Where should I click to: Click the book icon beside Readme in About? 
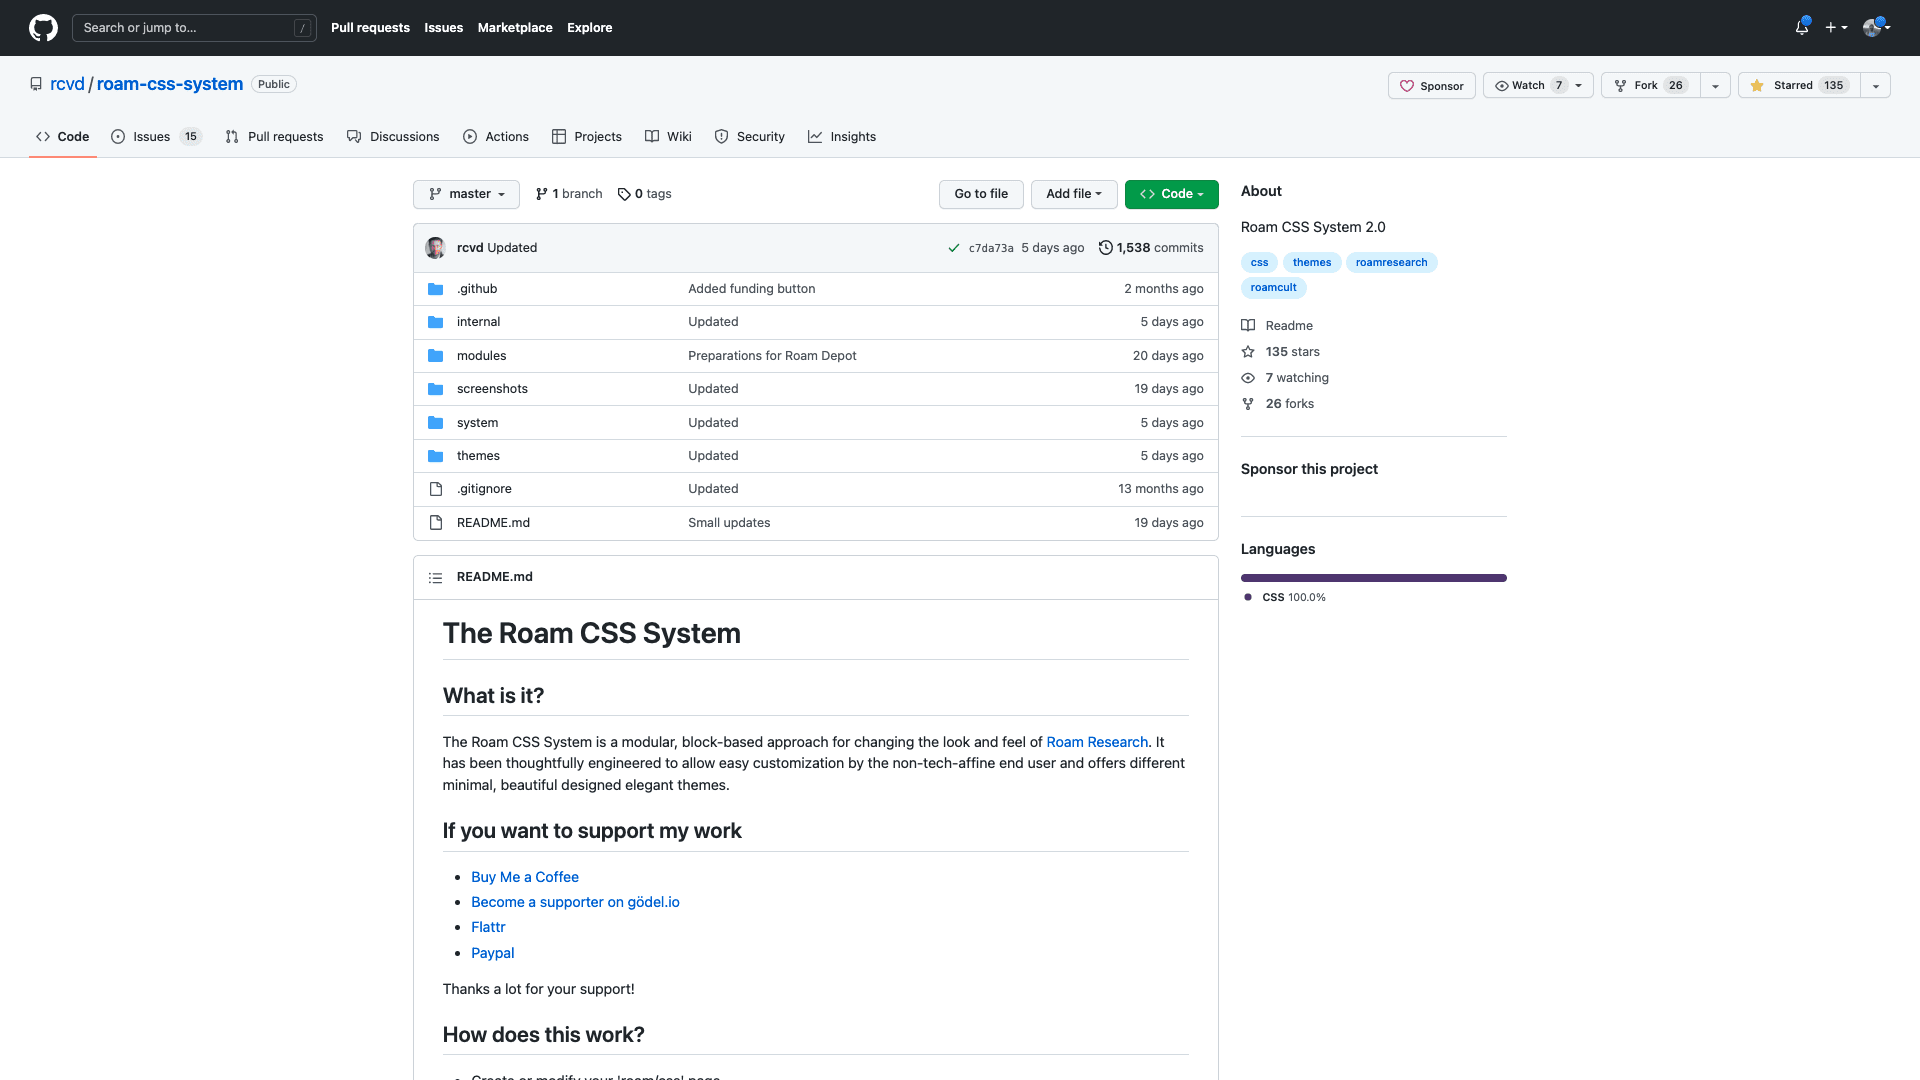pos(1248,326)
